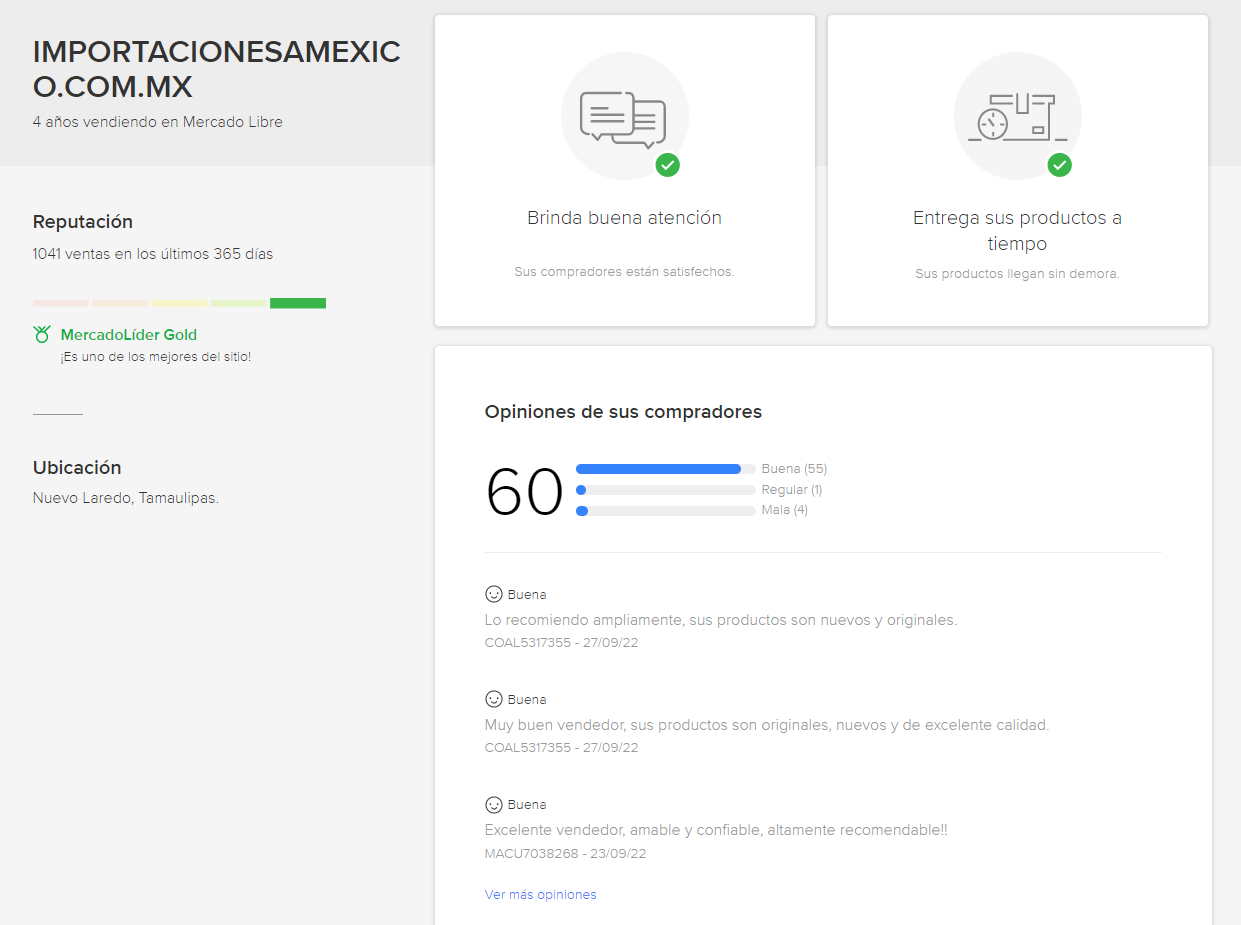Click the 'Regular (1)' label
The height and width of the screenshot is (925, 1241).
(792, 490)
